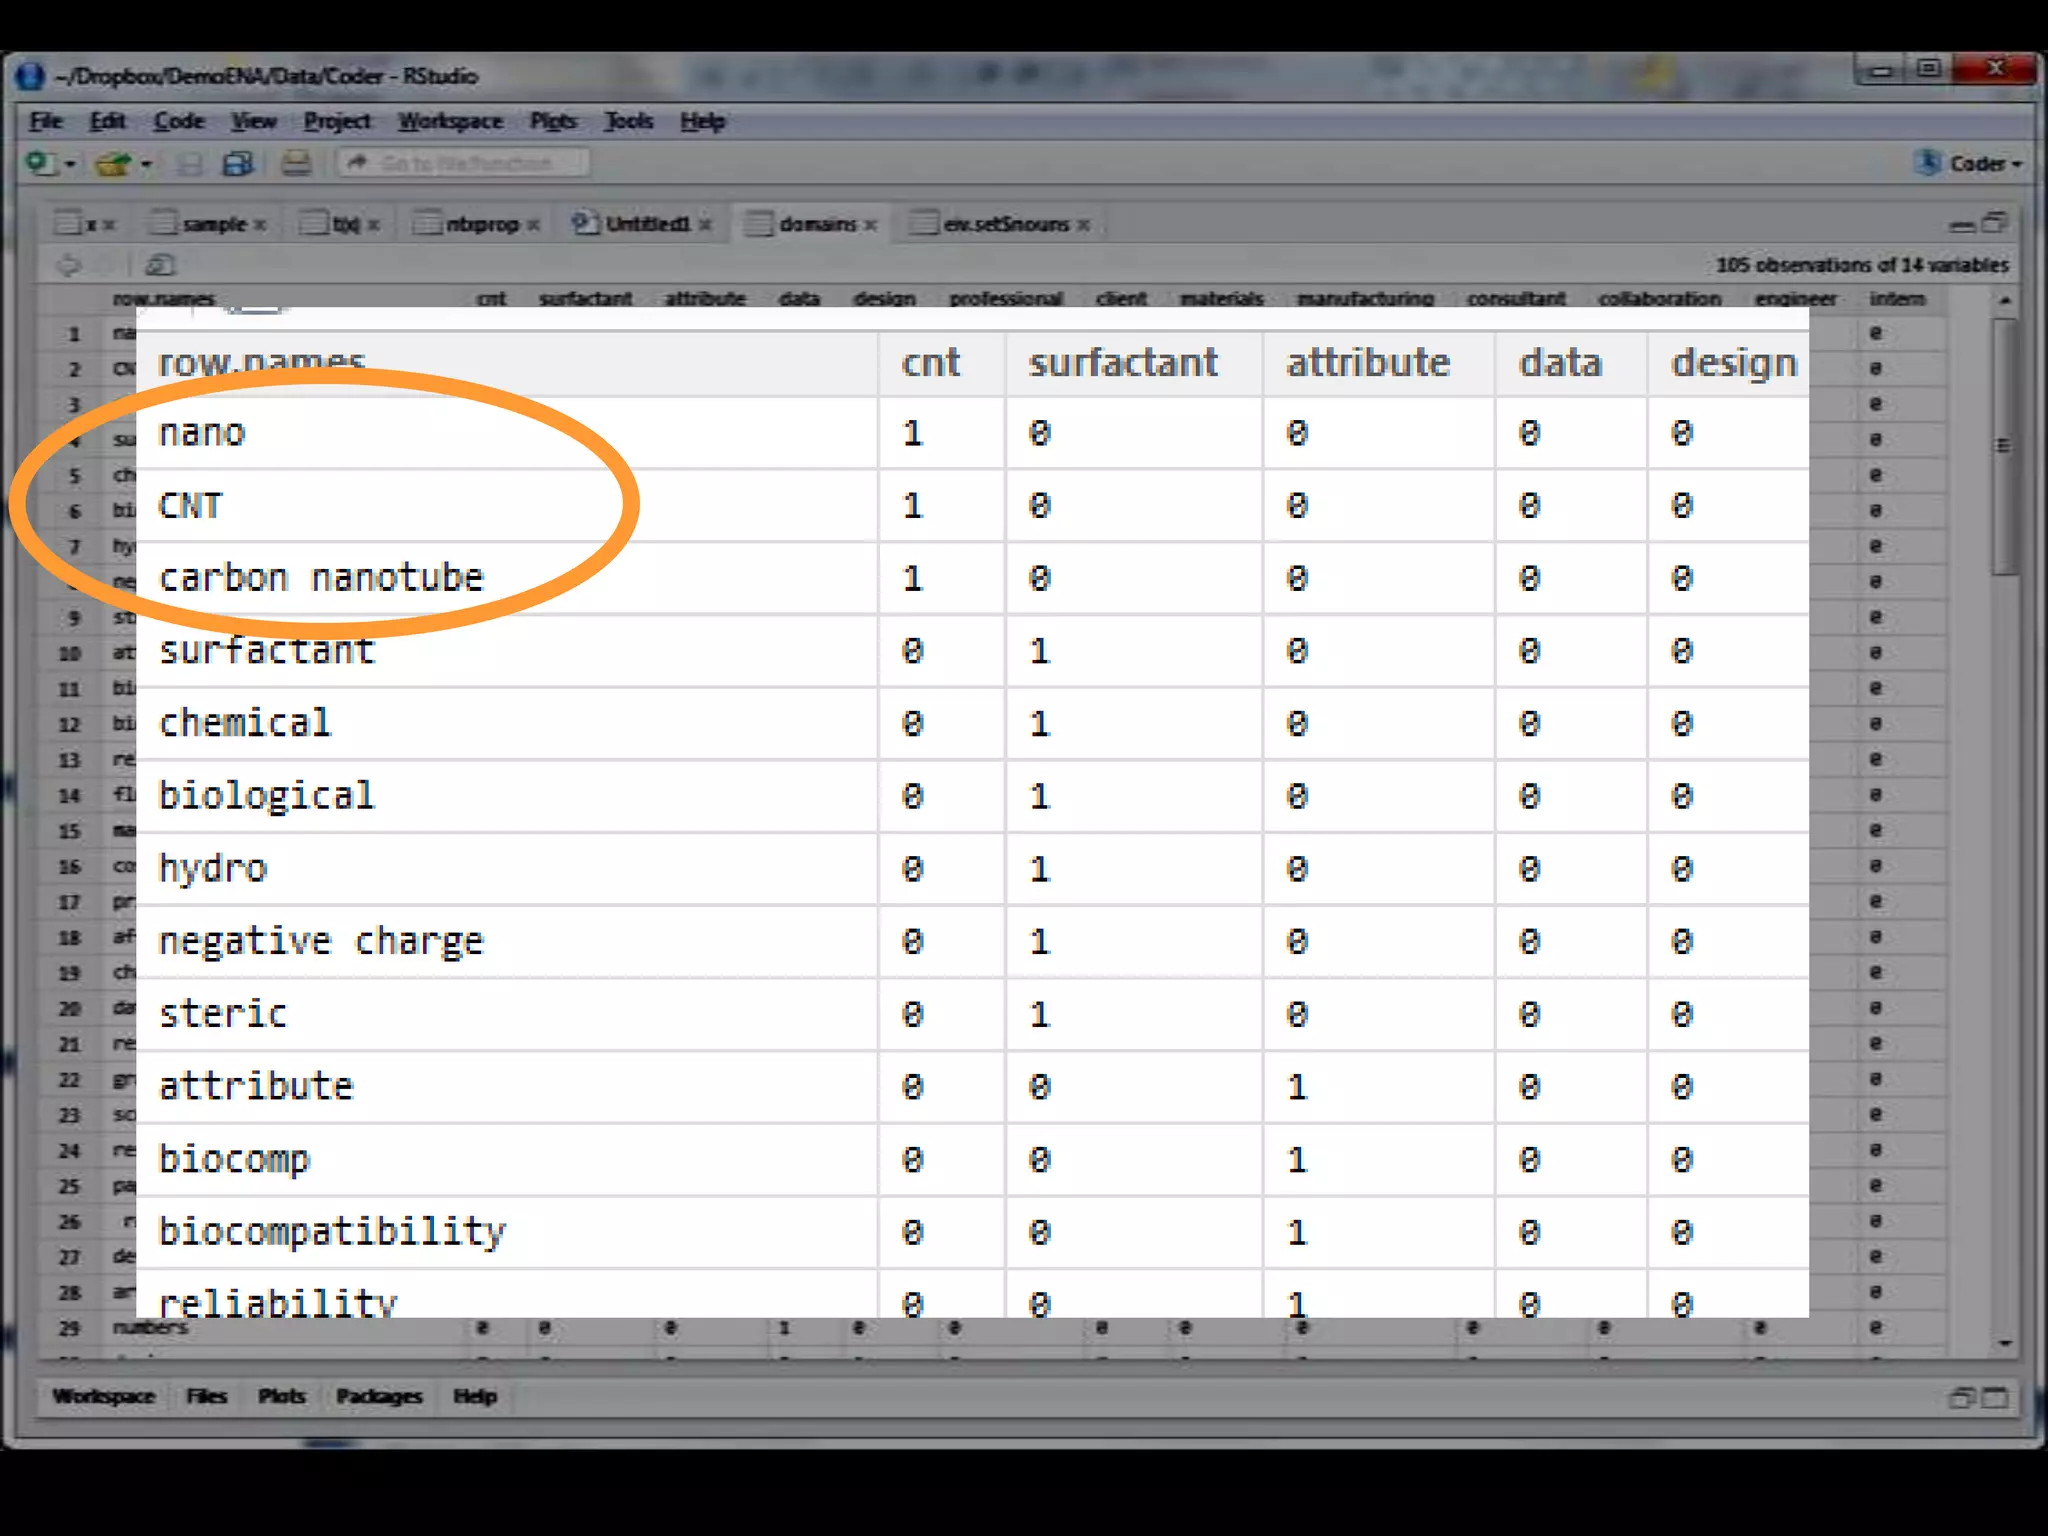Click the Go to file/function field
2048x1536 pixels.
[x=466, y=163]
